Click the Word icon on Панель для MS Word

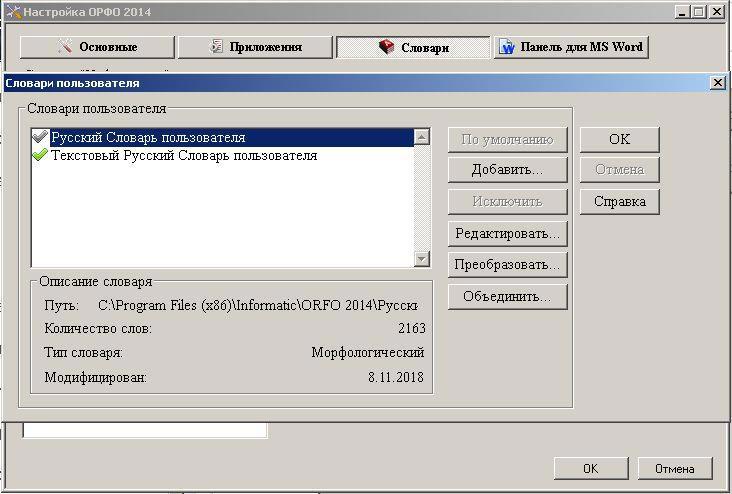coord(508,47)
